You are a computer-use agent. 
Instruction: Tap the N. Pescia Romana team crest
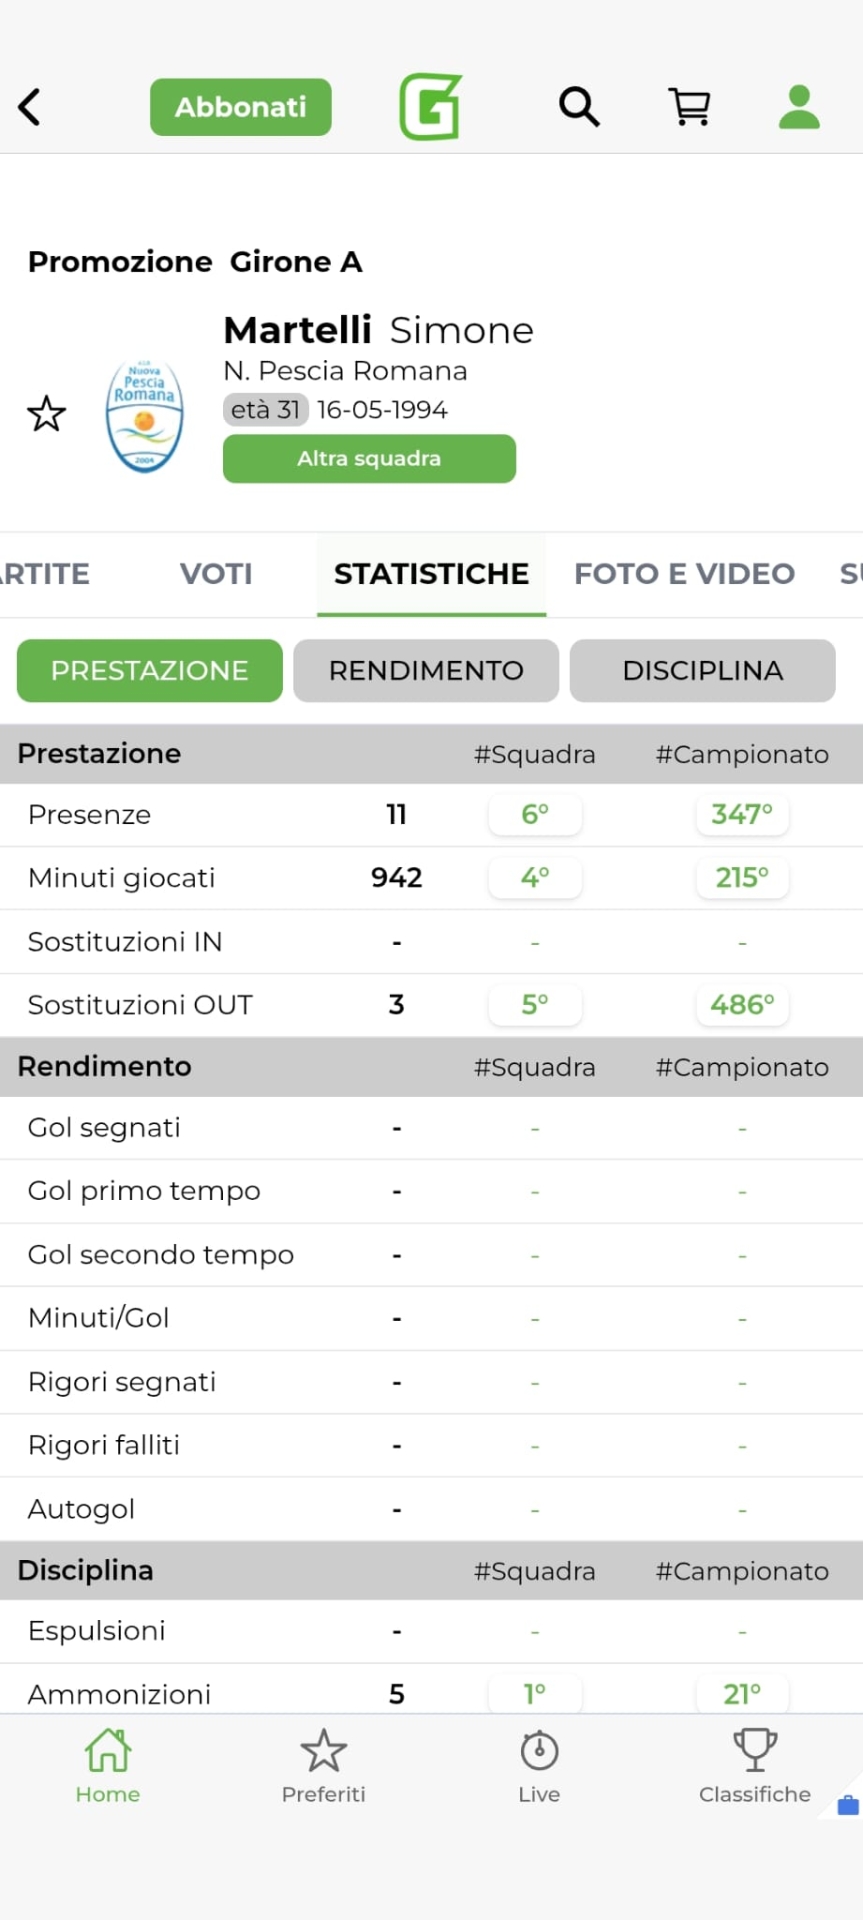[x=145, y=416]
